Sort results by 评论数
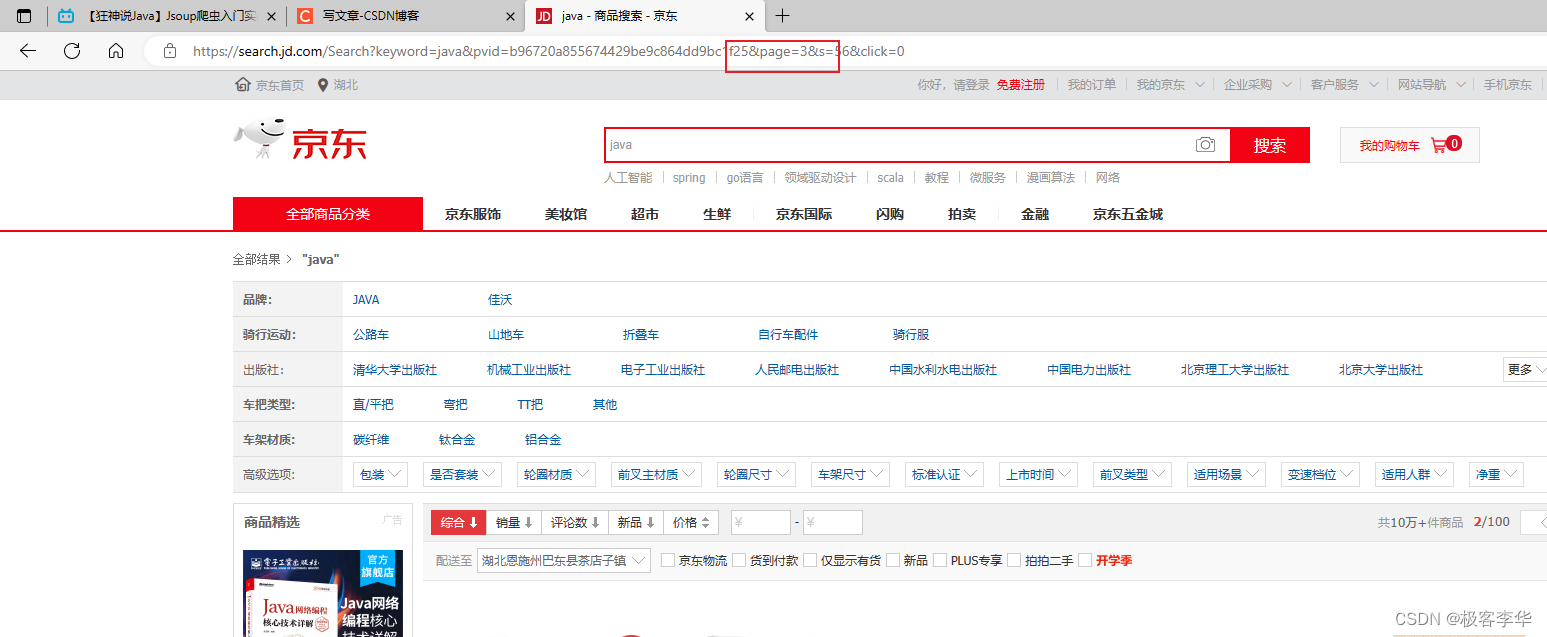Screen dimensions: 1547x637 pos(575,522)
